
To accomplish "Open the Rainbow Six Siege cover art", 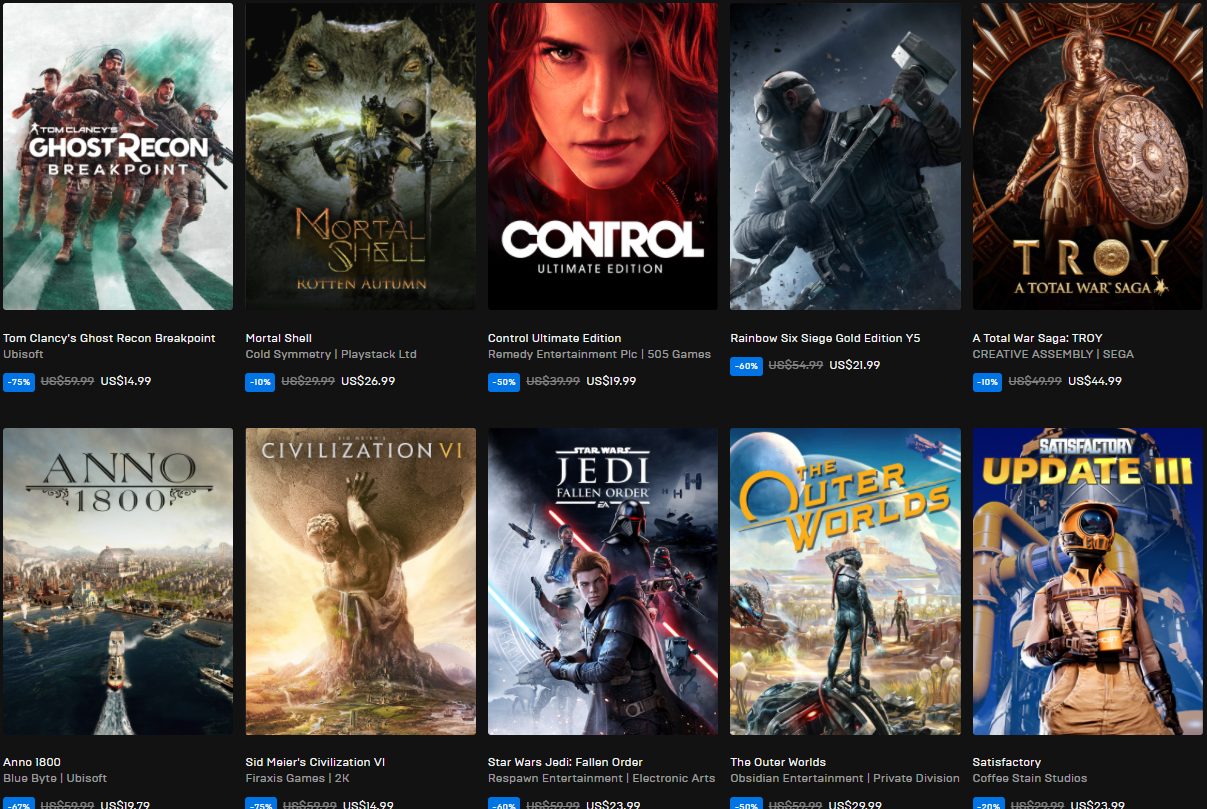I will click(x=845, y=157).
